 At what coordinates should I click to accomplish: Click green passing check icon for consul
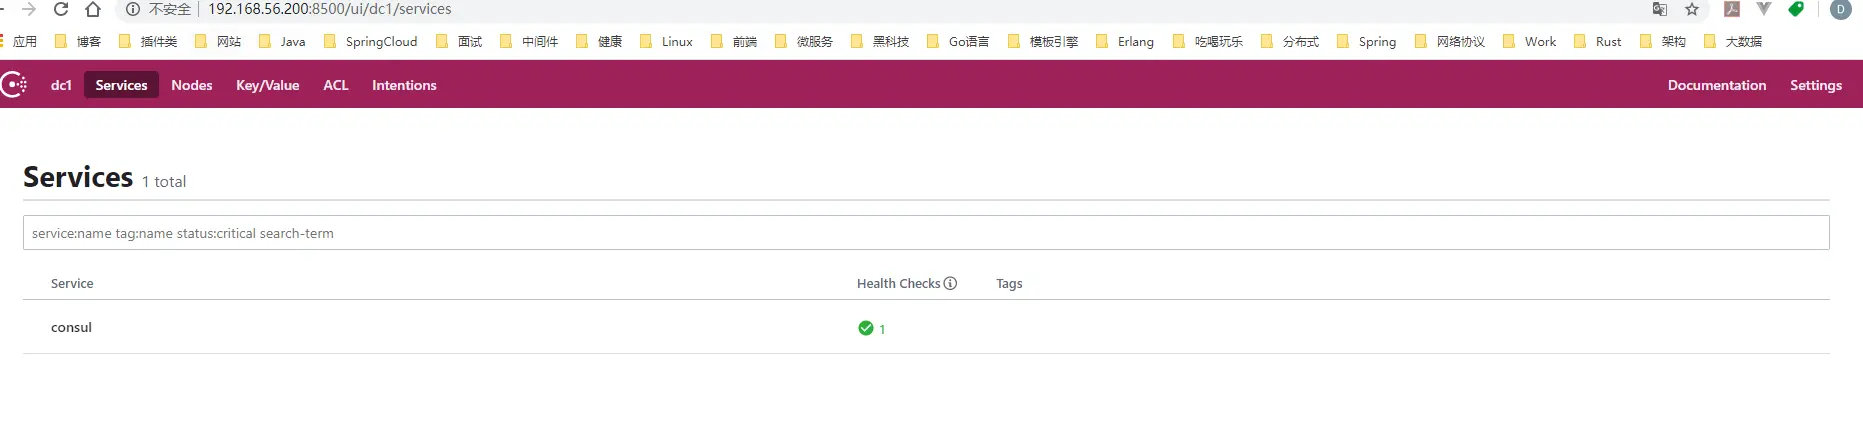[x=866, y=328]
